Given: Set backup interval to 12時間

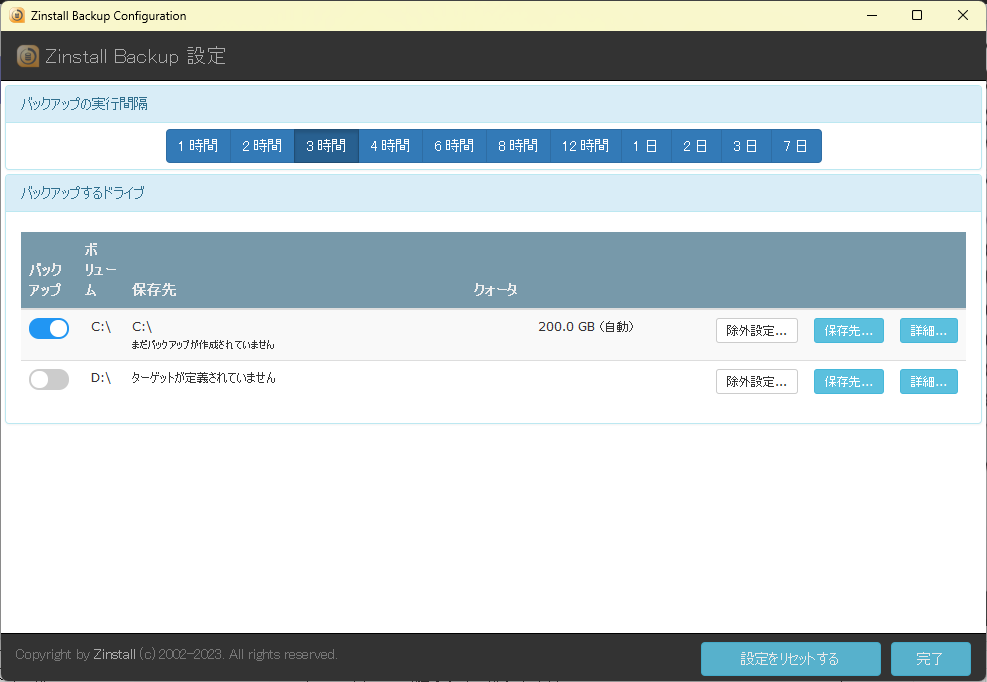Looking at the screenshot, I should [x=585, y=146].
